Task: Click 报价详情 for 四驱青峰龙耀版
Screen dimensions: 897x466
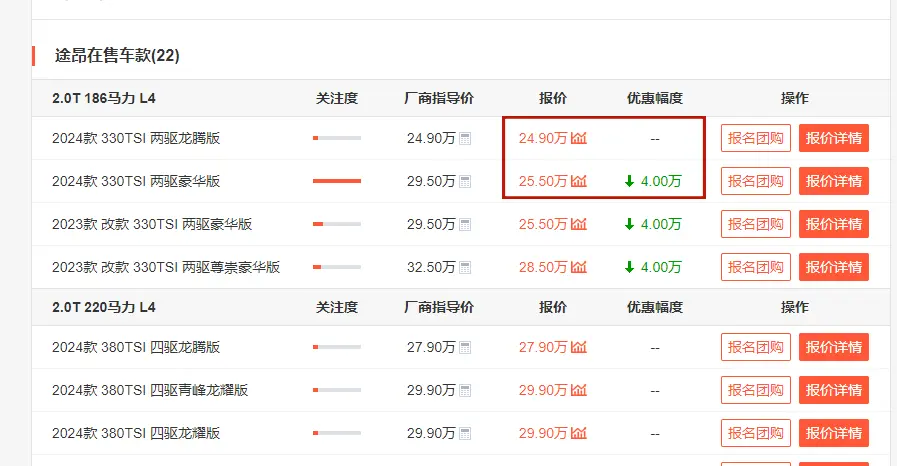Action: click(834, 390)
